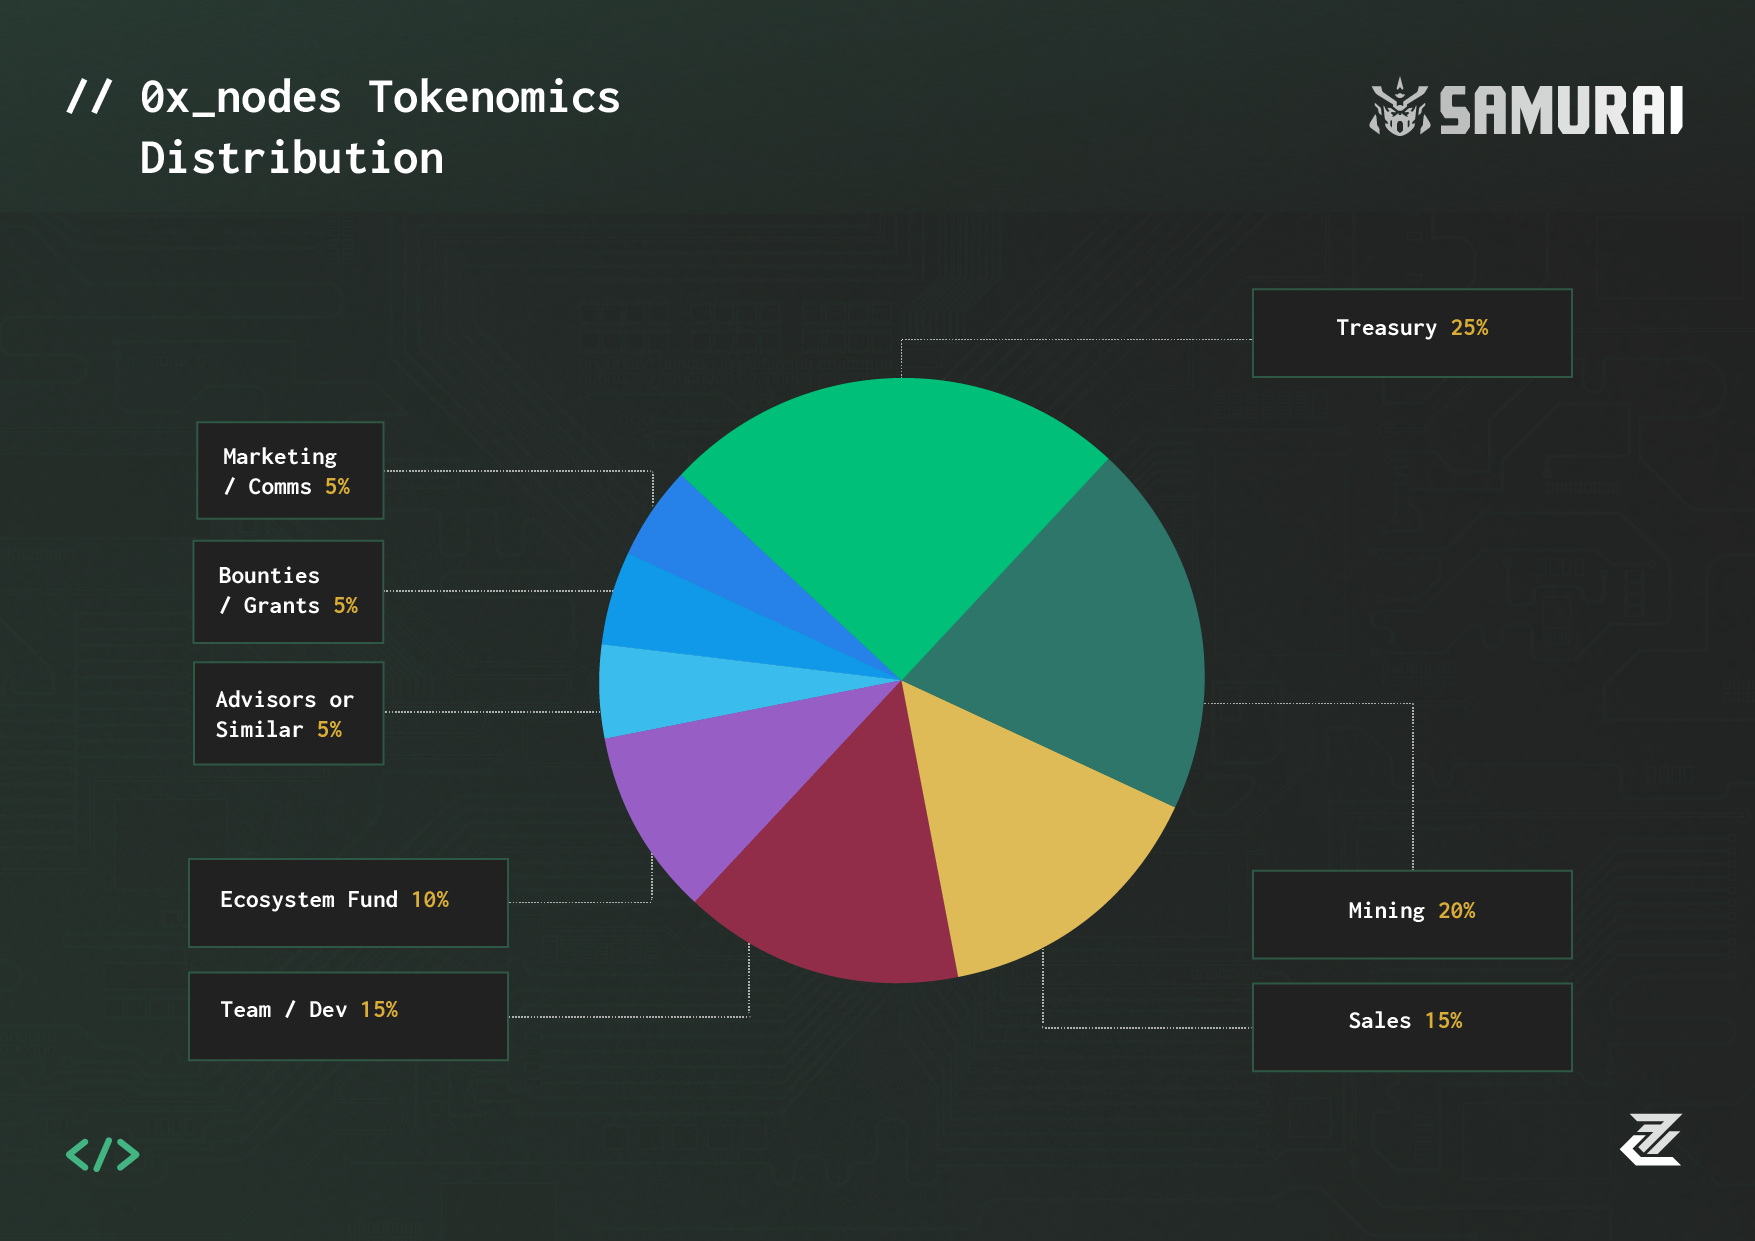This screenshot has height=1241, width=1755.
Task: Select the Marketing / Comms 5% label
Action: (x=290, y=470)
